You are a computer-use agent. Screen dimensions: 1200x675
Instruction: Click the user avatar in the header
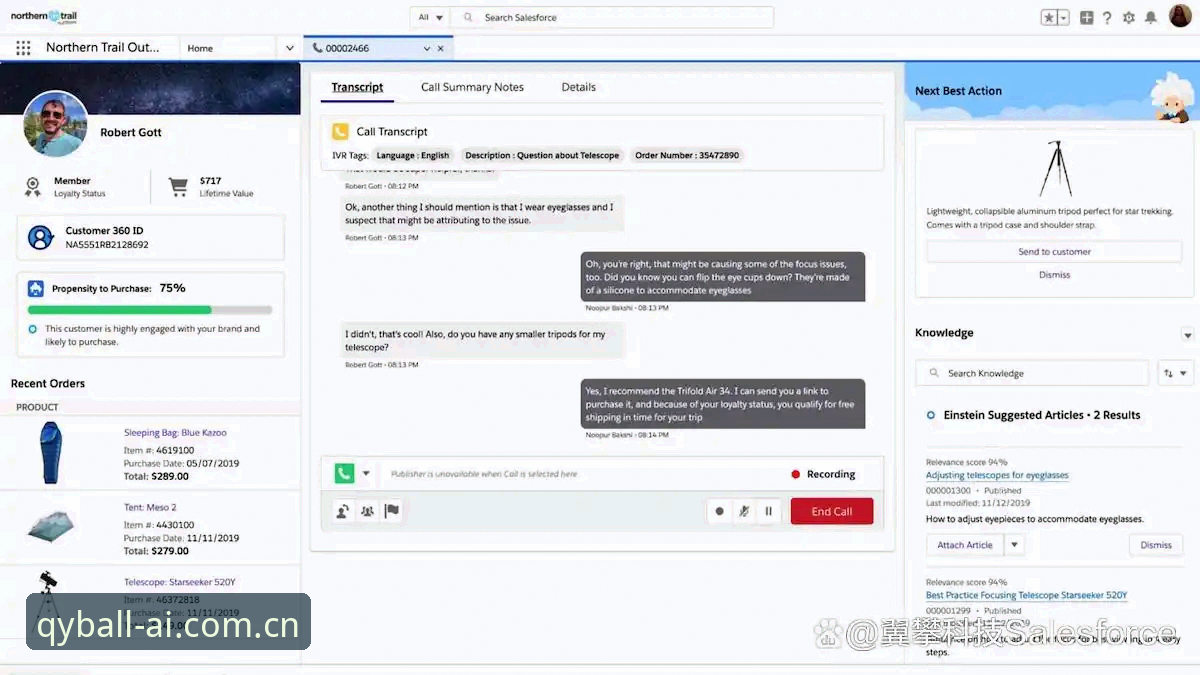click(1178, 17)
